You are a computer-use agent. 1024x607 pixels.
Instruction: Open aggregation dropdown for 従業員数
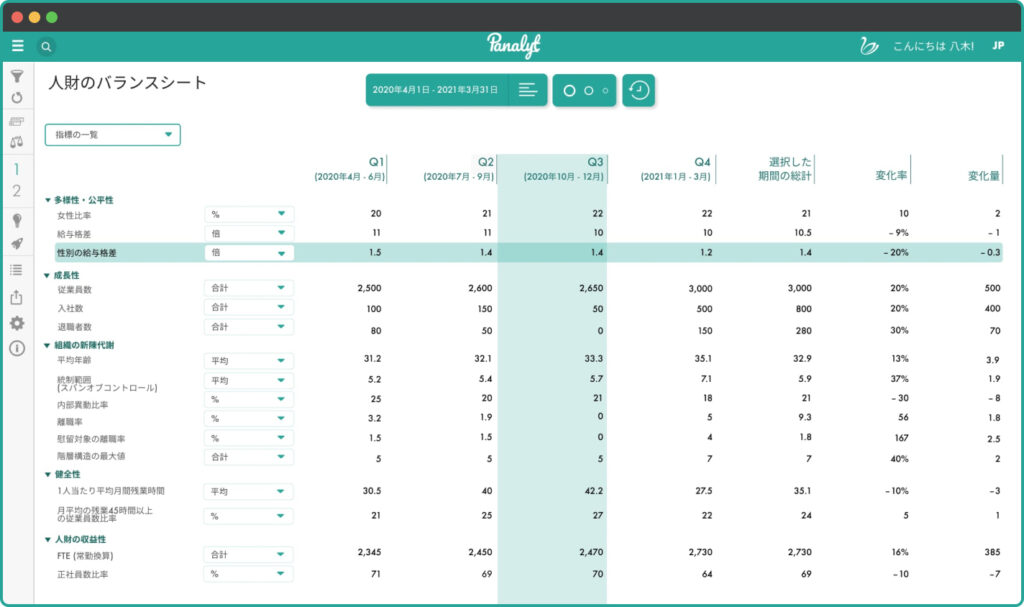(249, 289)
